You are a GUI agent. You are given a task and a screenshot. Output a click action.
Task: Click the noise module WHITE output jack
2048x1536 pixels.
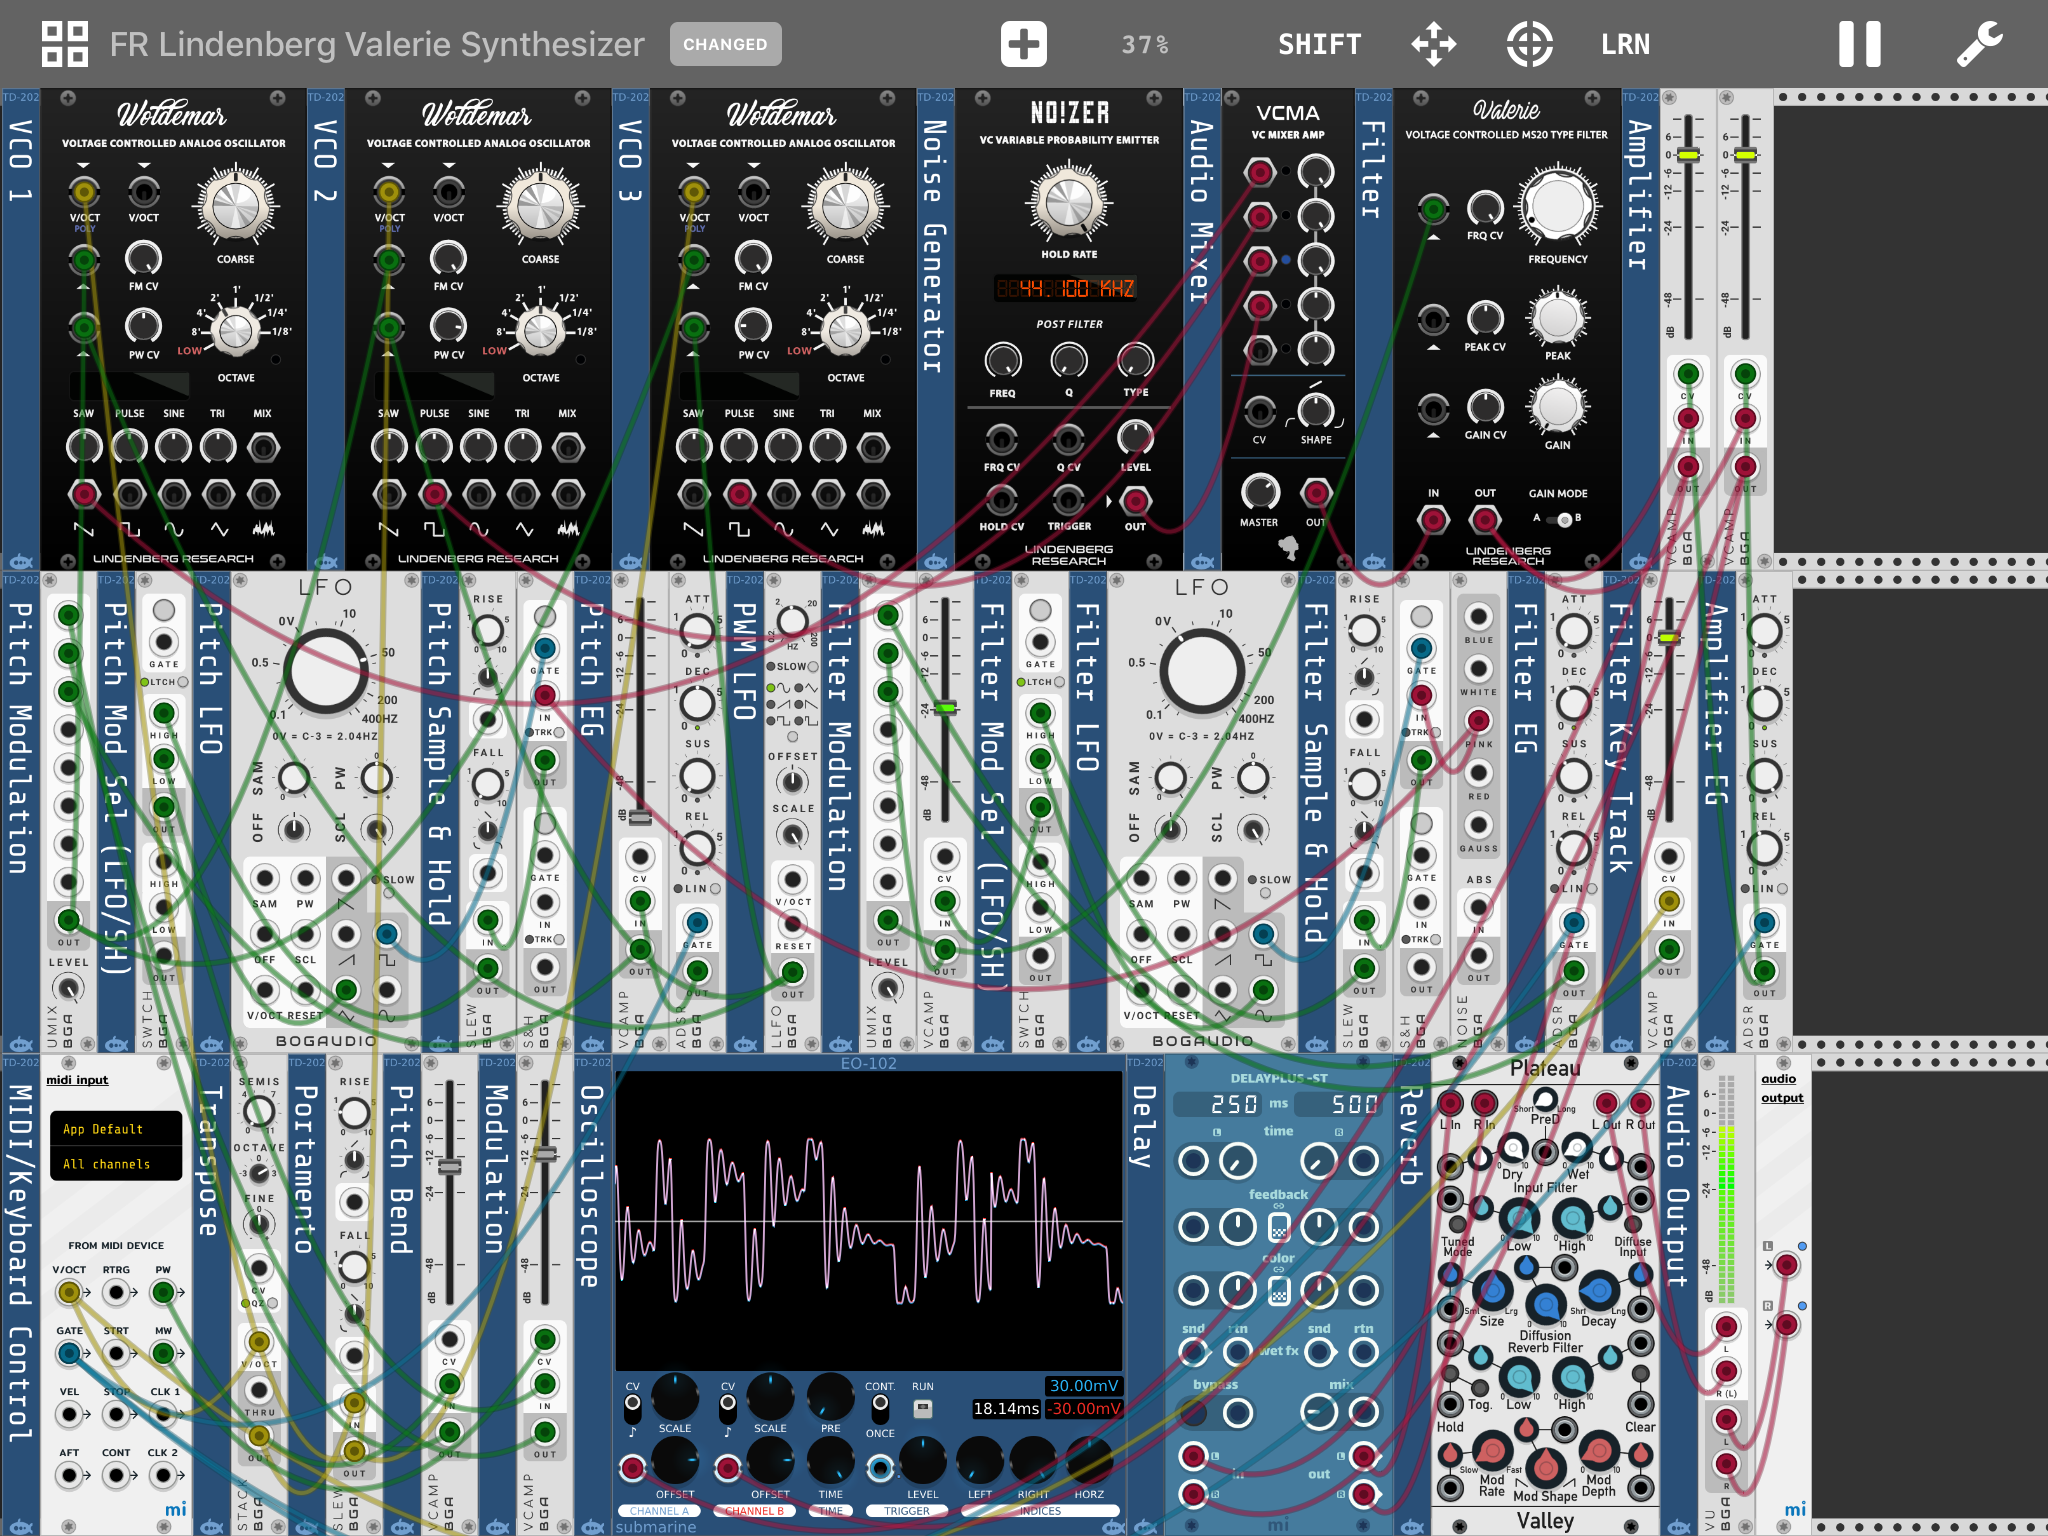point(1478,668)
